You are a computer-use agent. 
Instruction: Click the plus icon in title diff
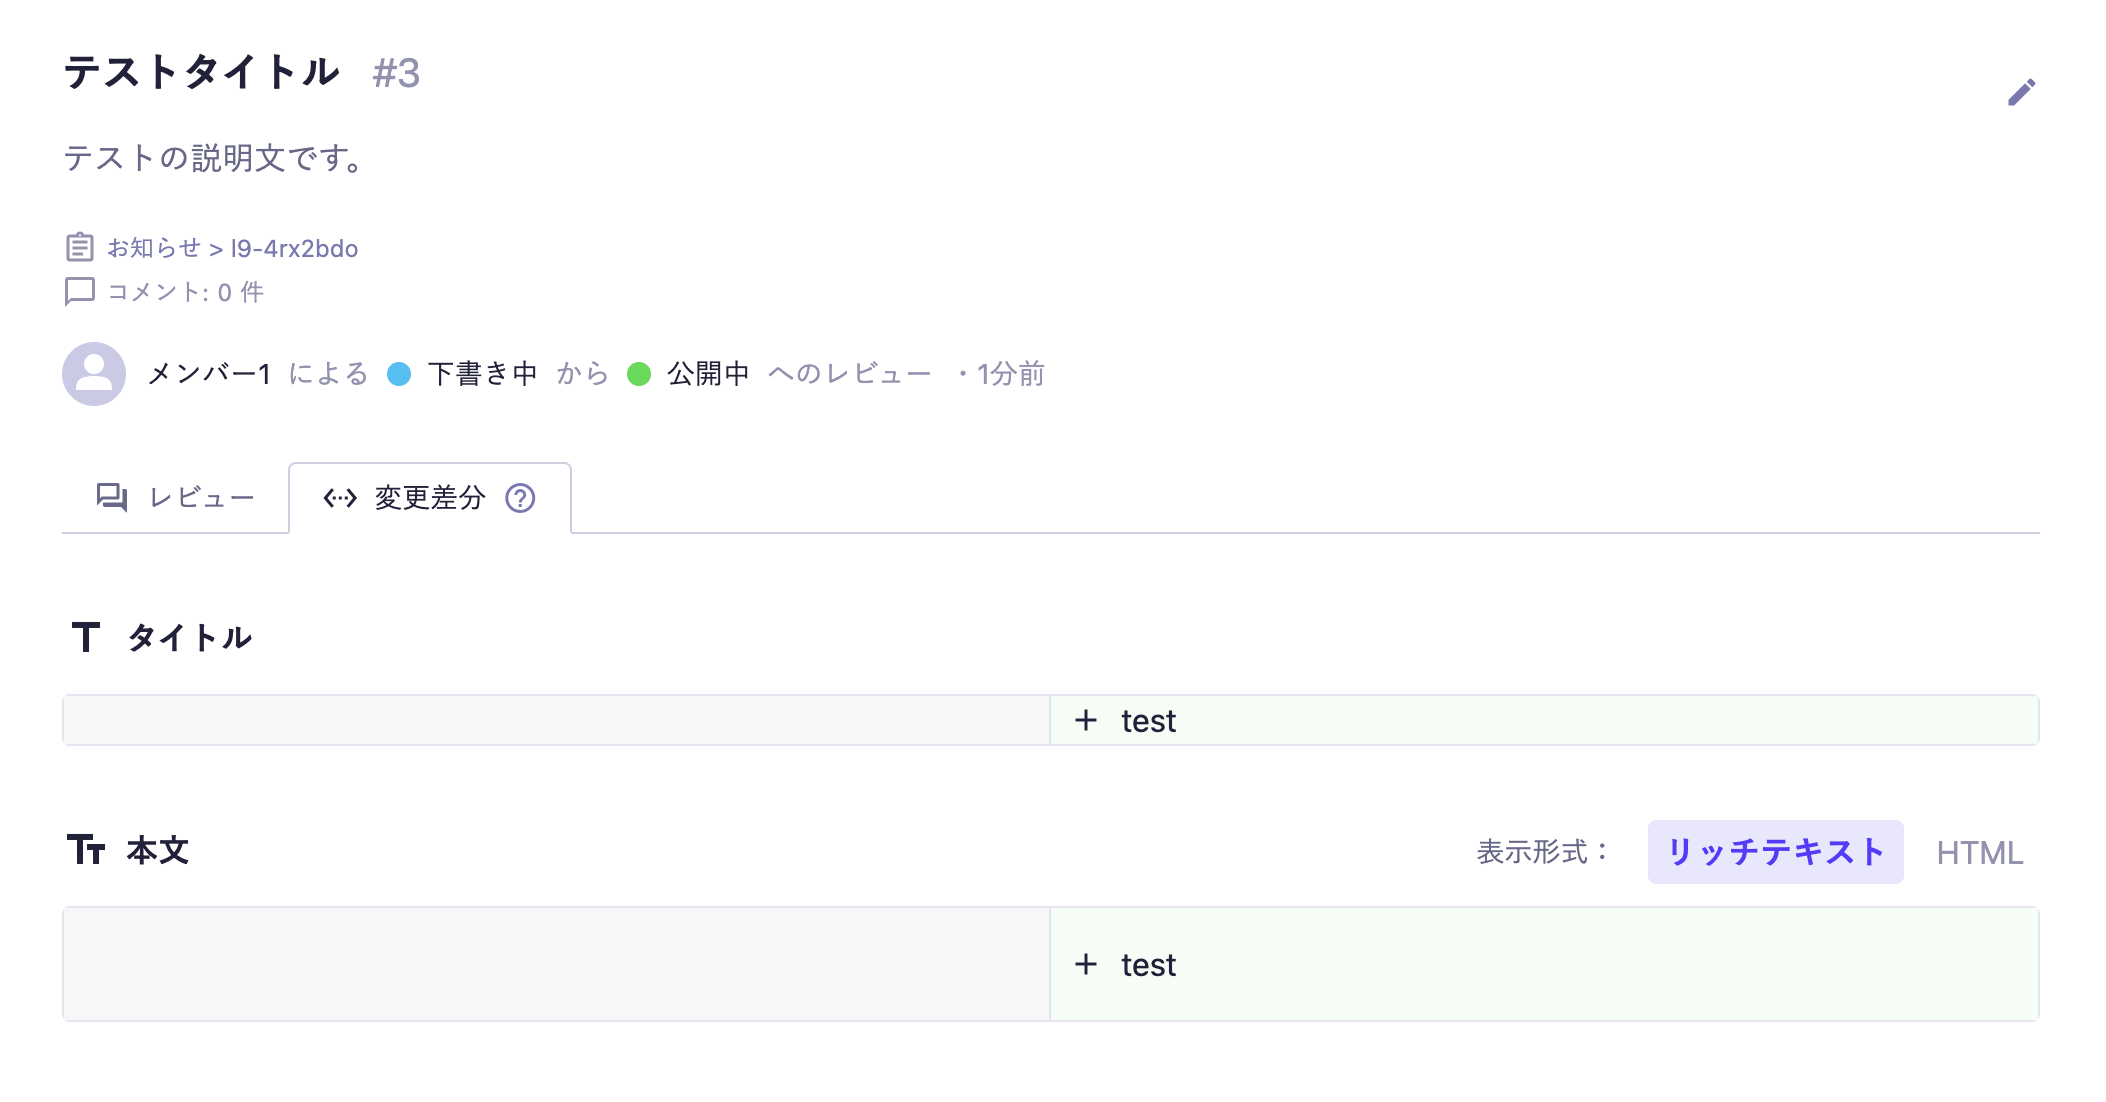1086,720
